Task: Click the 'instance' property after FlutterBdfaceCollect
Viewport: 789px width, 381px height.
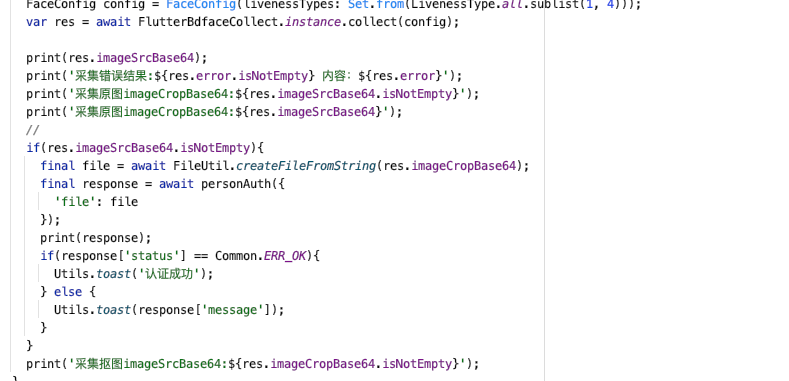Action: click(x=312, y=22)
